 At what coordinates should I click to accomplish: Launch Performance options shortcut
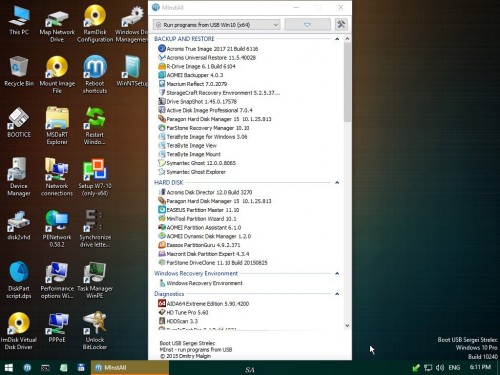[57, 280]
